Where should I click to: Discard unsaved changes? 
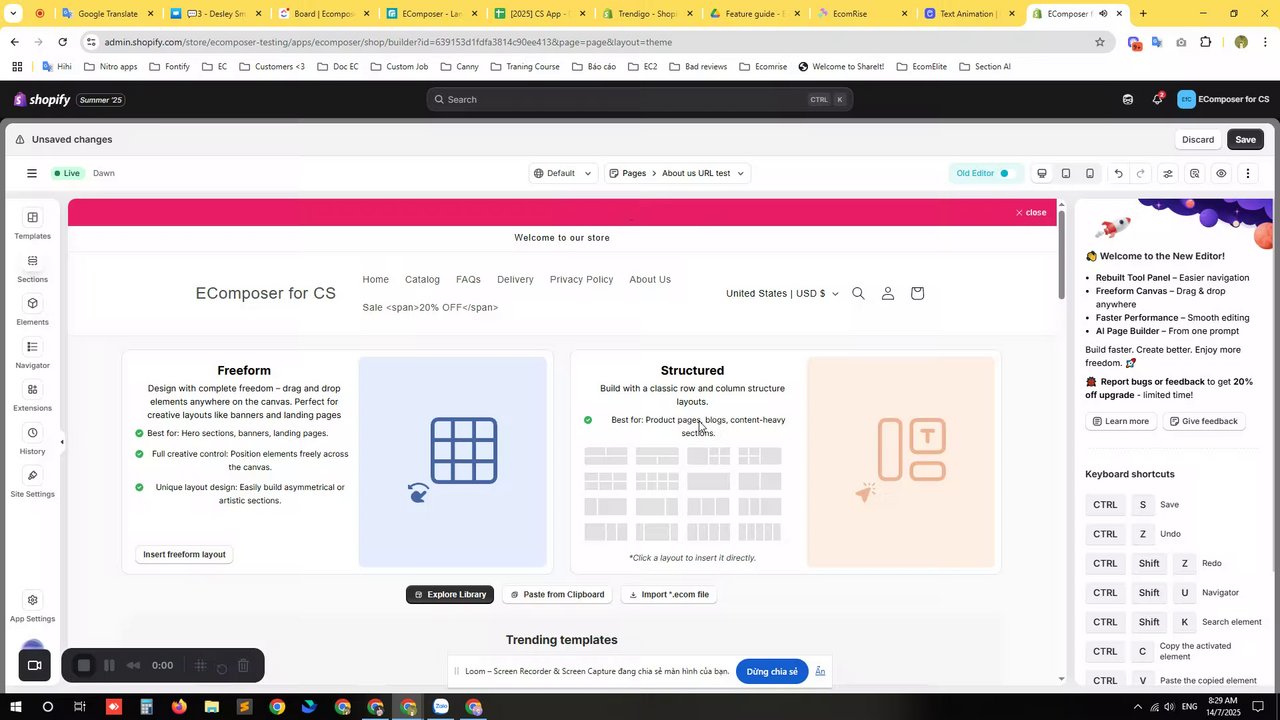click(1198, 139)
